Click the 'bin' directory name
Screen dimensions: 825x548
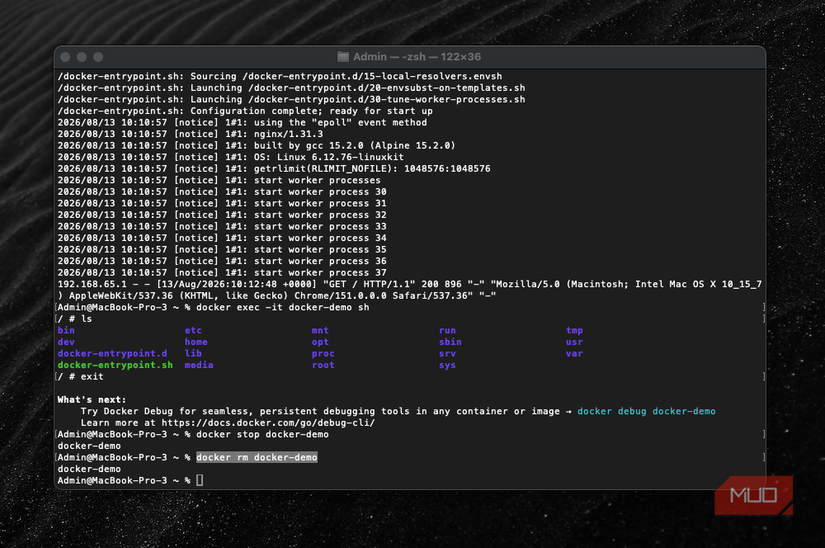[66, 330]
